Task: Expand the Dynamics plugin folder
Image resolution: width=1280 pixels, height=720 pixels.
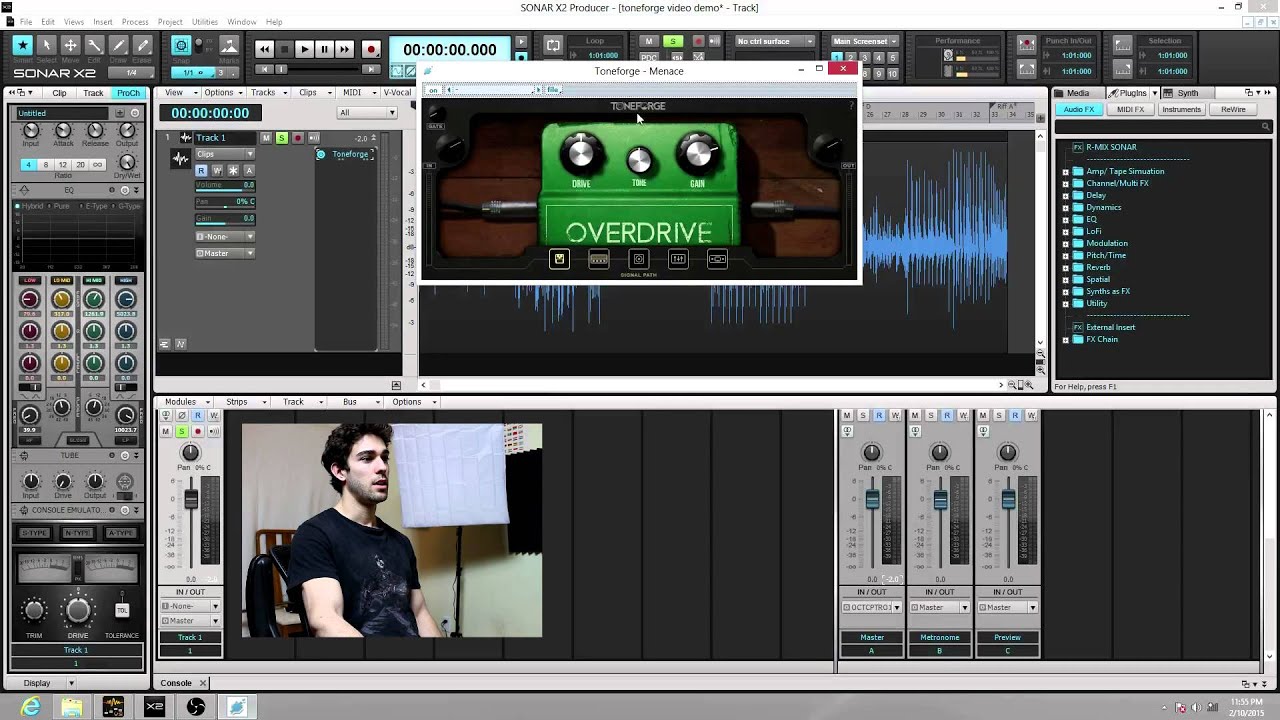Action: tap(1065, 207)
